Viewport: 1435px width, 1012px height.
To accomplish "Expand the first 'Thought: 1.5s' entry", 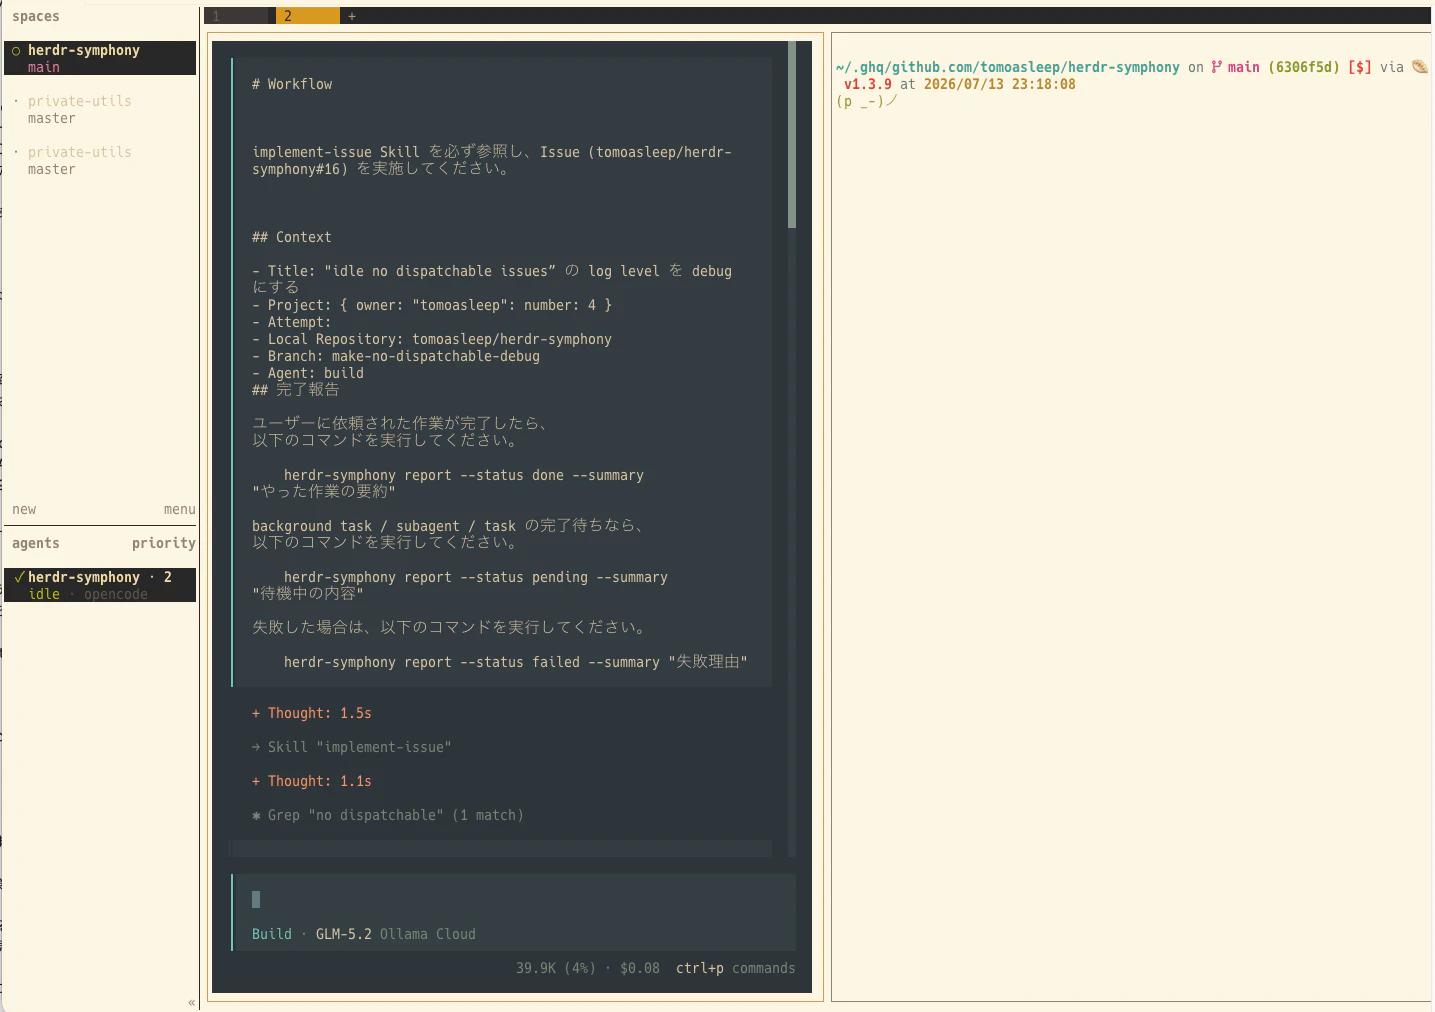I will coord(312,713).
